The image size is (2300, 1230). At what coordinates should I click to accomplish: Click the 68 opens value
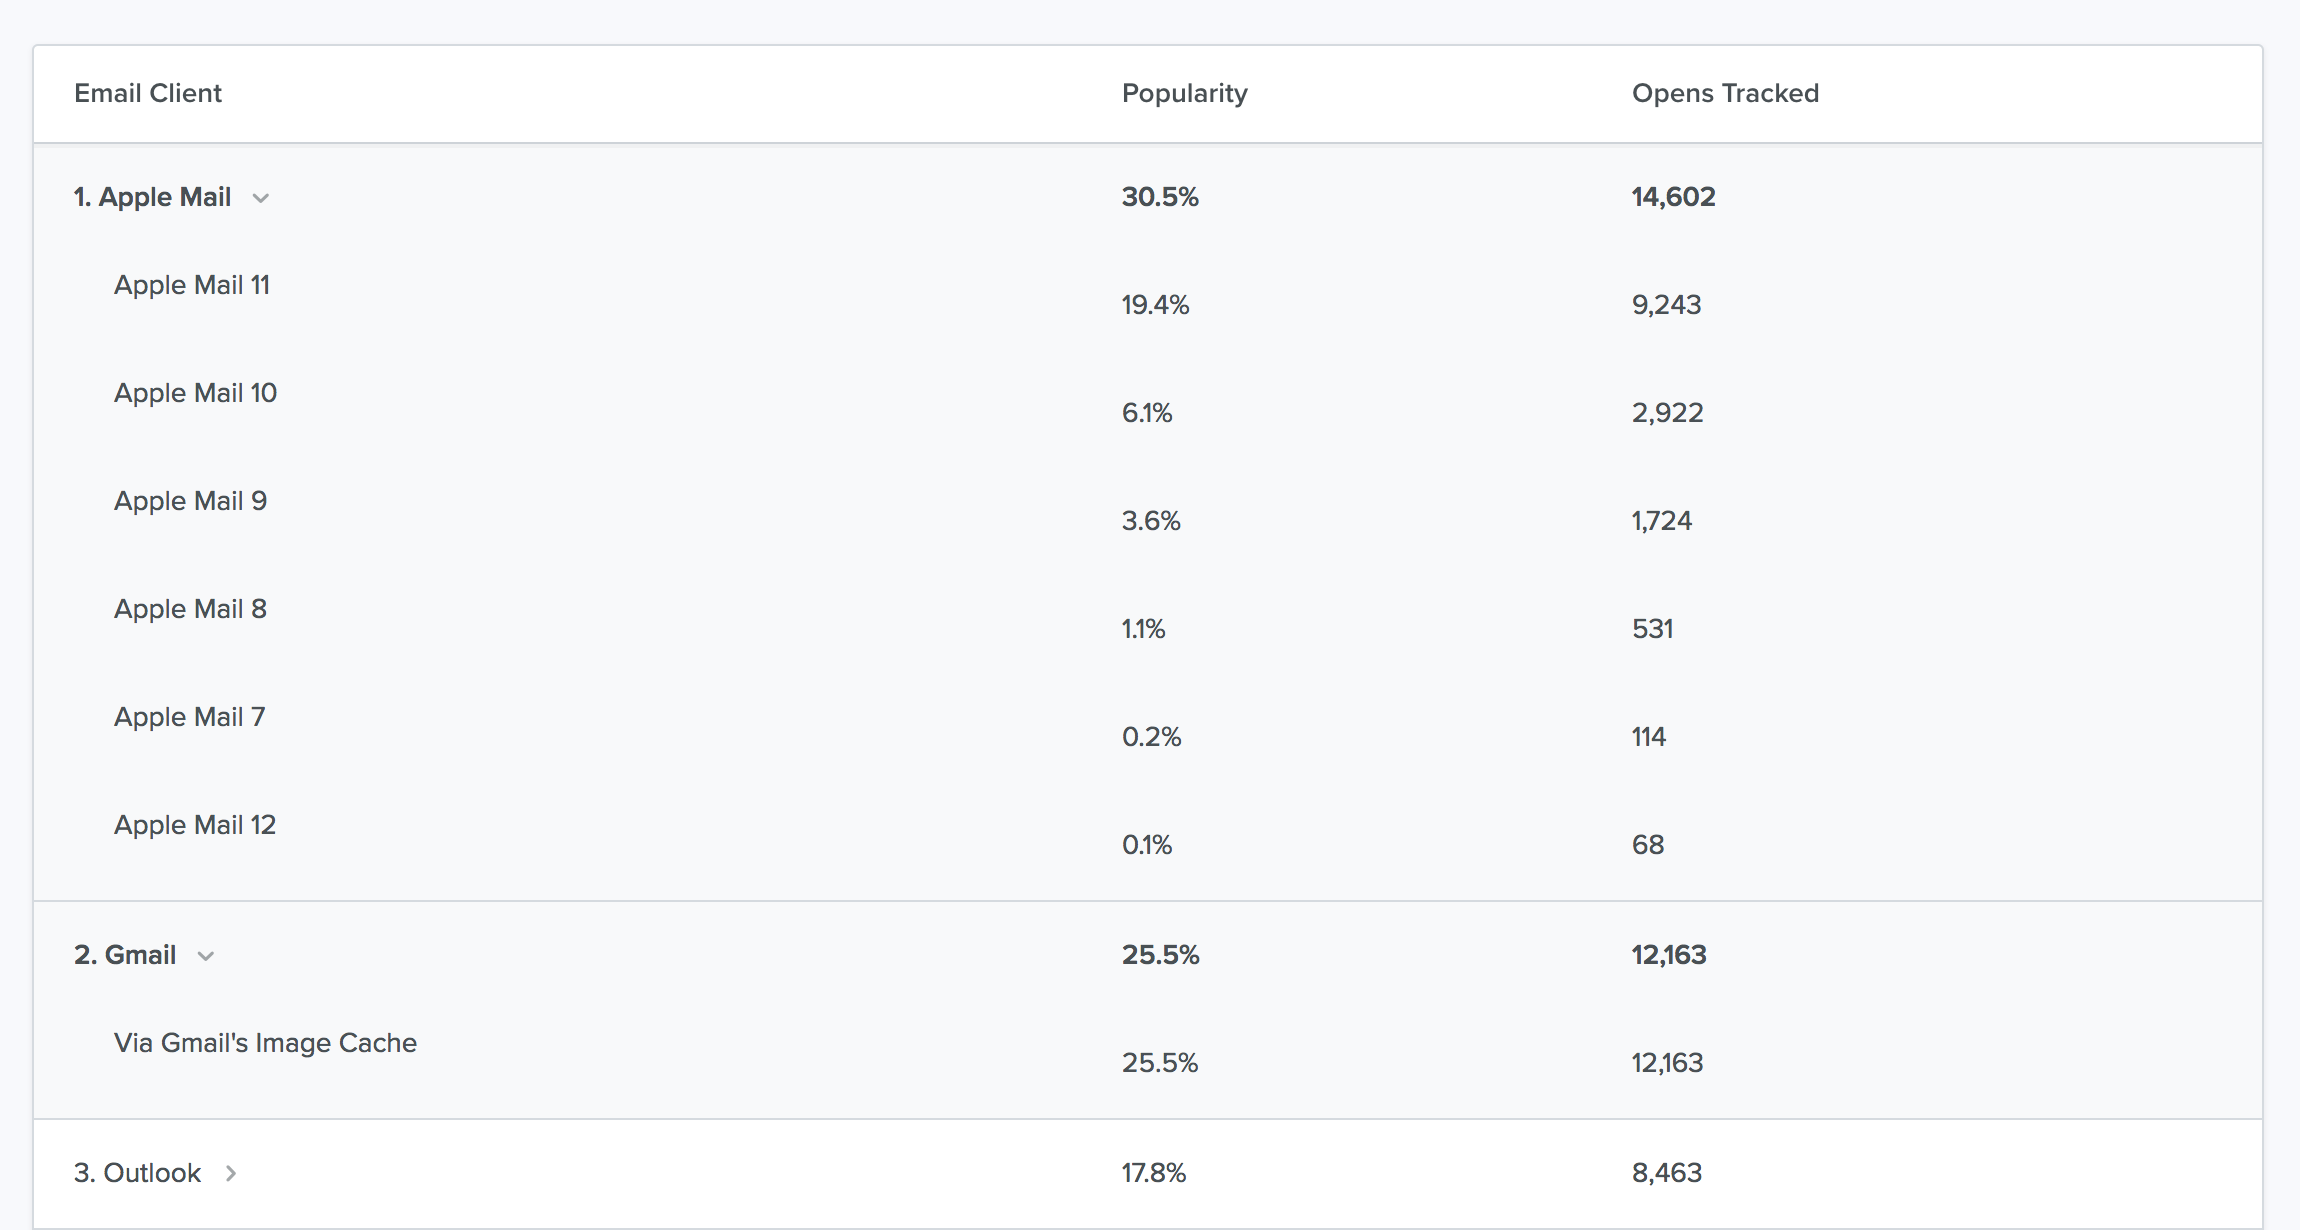tap(1648, 845)
